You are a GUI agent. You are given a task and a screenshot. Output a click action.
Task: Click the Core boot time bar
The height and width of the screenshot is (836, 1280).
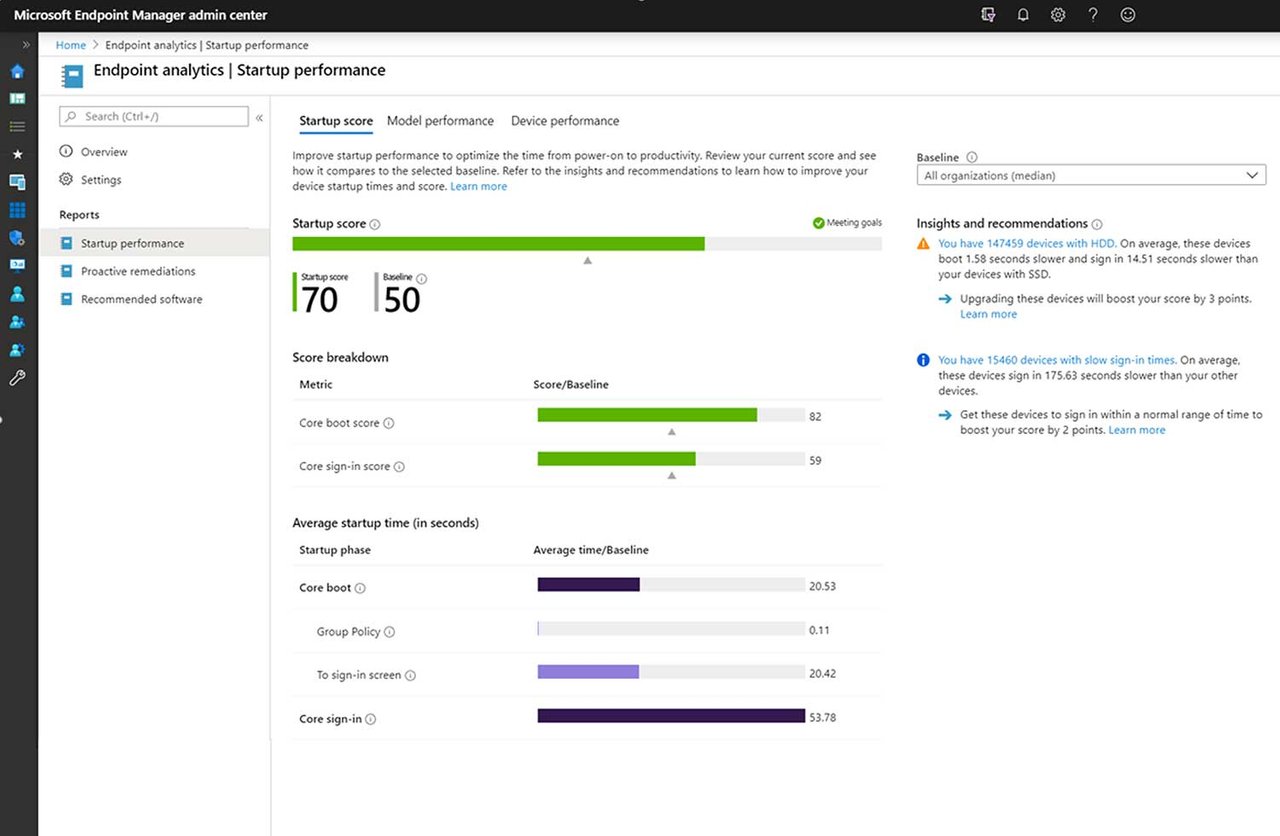pyautogui.click(x=588, y=585)
